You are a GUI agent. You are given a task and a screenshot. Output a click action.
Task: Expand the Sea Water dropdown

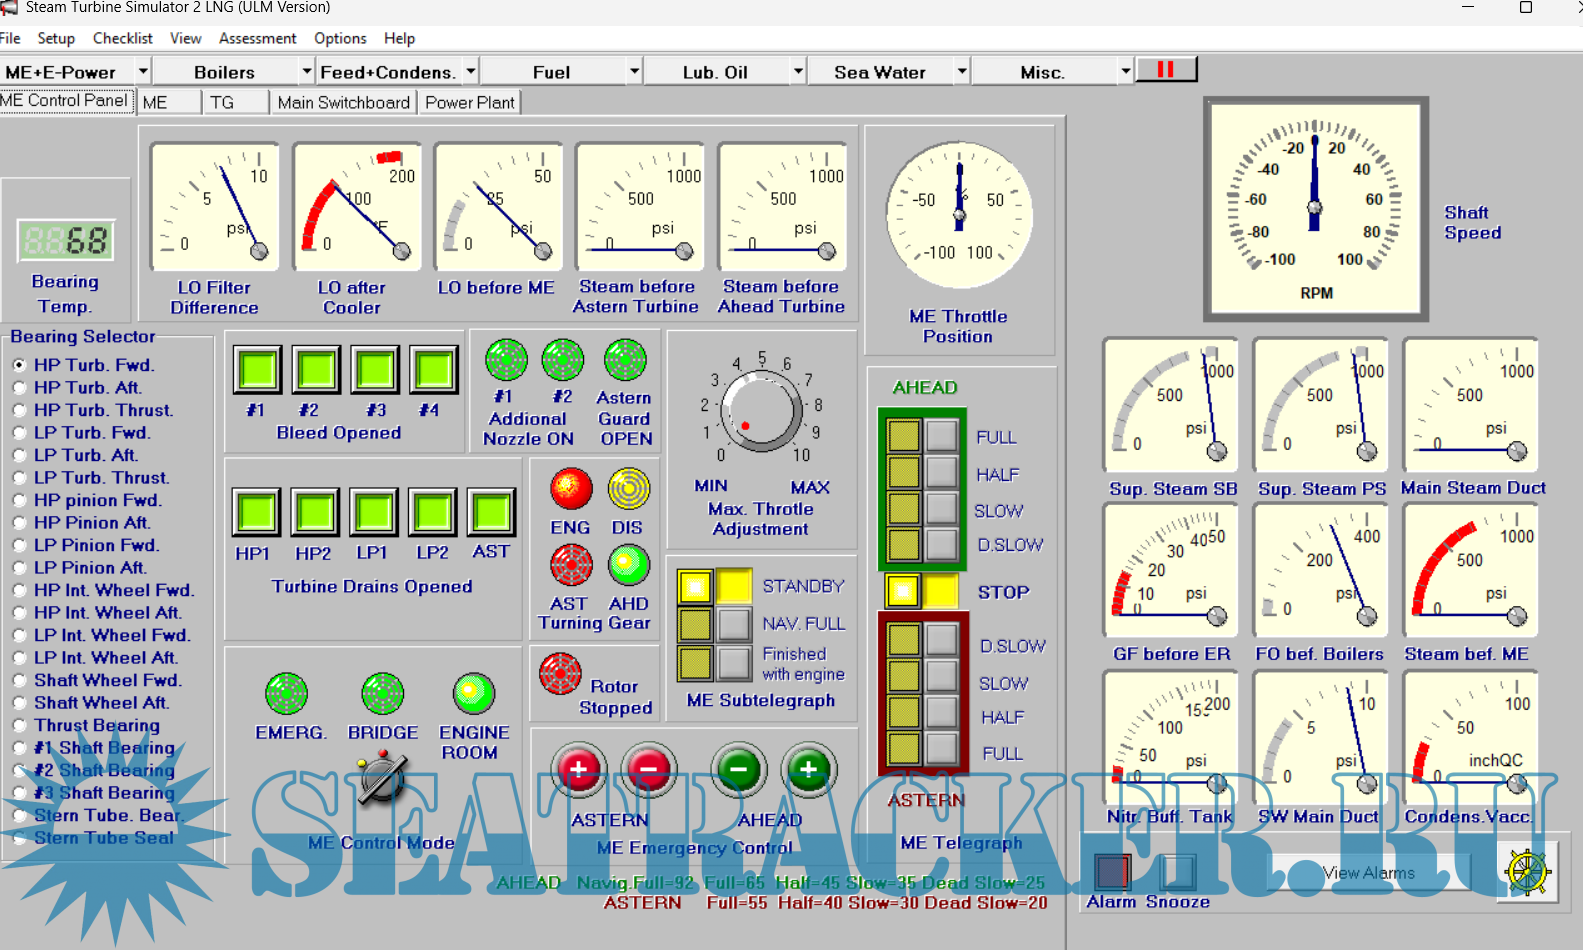tap(961, 72)
